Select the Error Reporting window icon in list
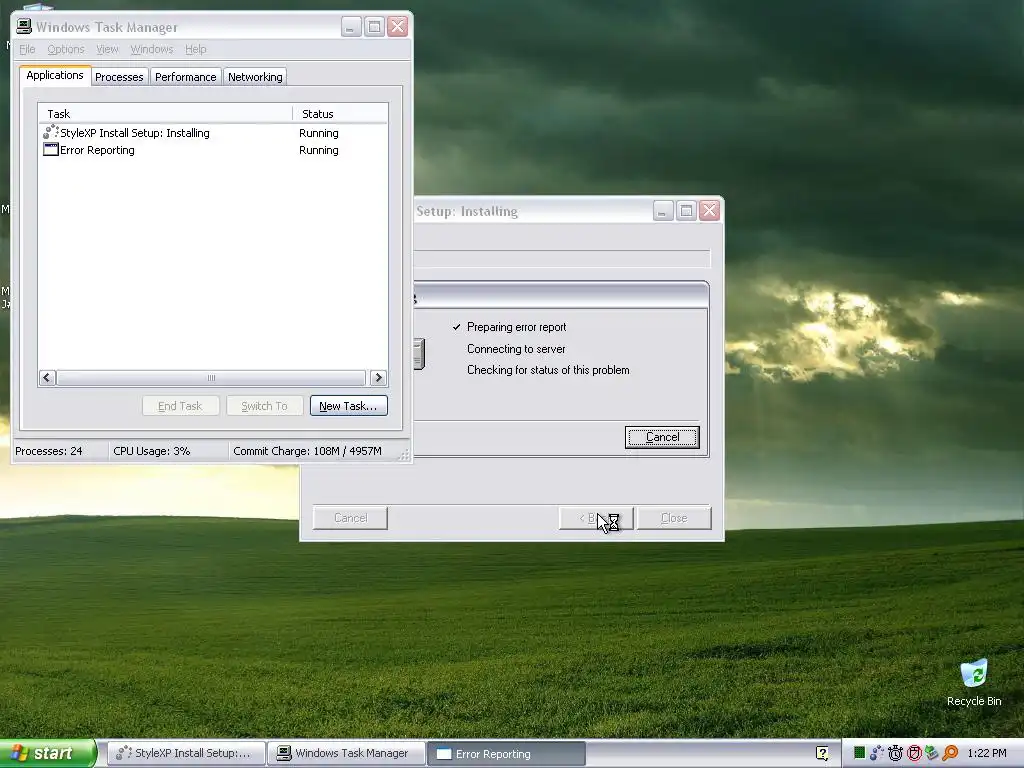 tap(50, 150)
